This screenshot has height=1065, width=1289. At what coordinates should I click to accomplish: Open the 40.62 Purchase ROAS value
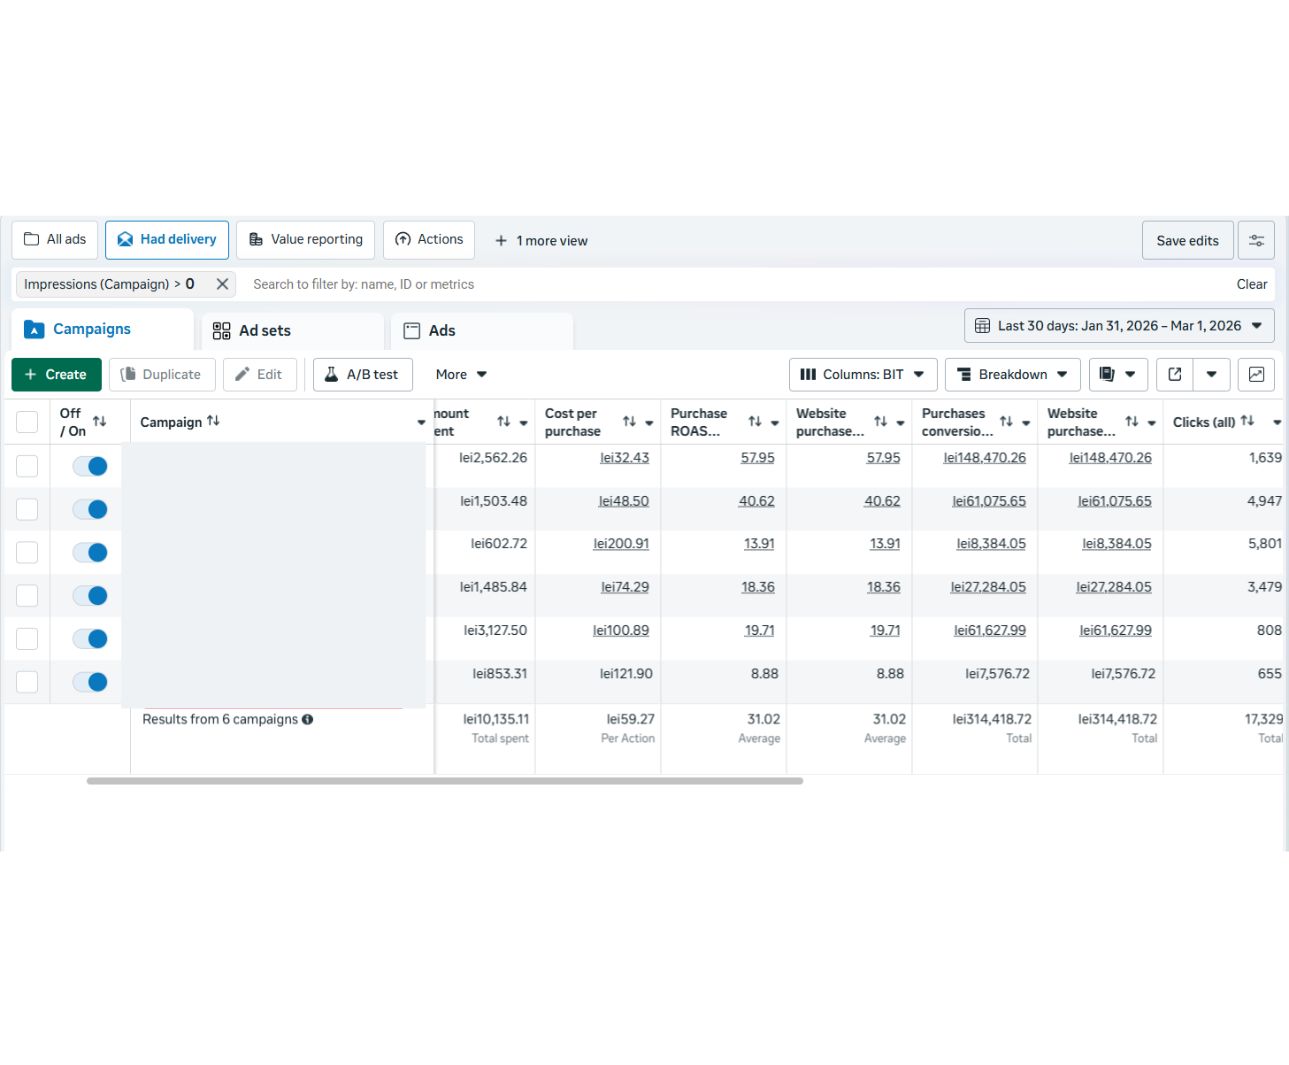pos(757,501)
